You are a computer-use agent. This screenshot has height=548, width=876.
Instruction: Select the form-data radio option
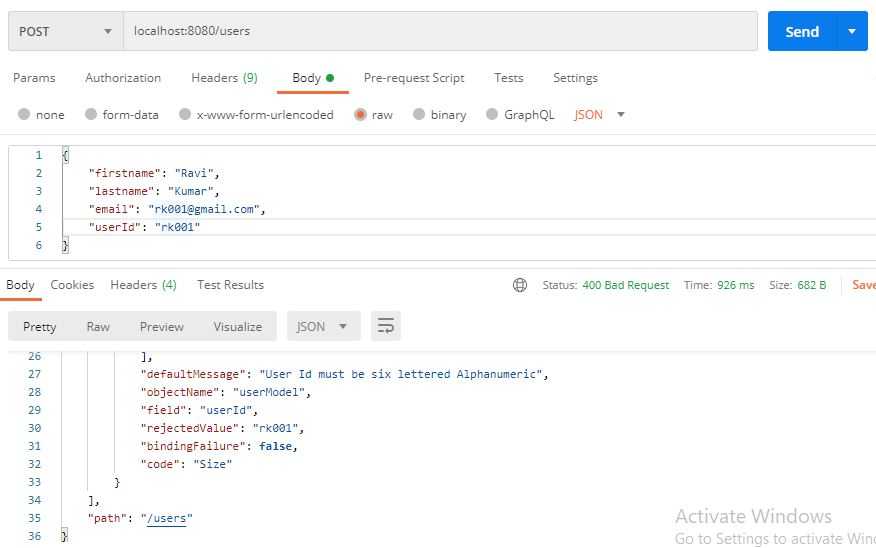click(x=91, y=114)
